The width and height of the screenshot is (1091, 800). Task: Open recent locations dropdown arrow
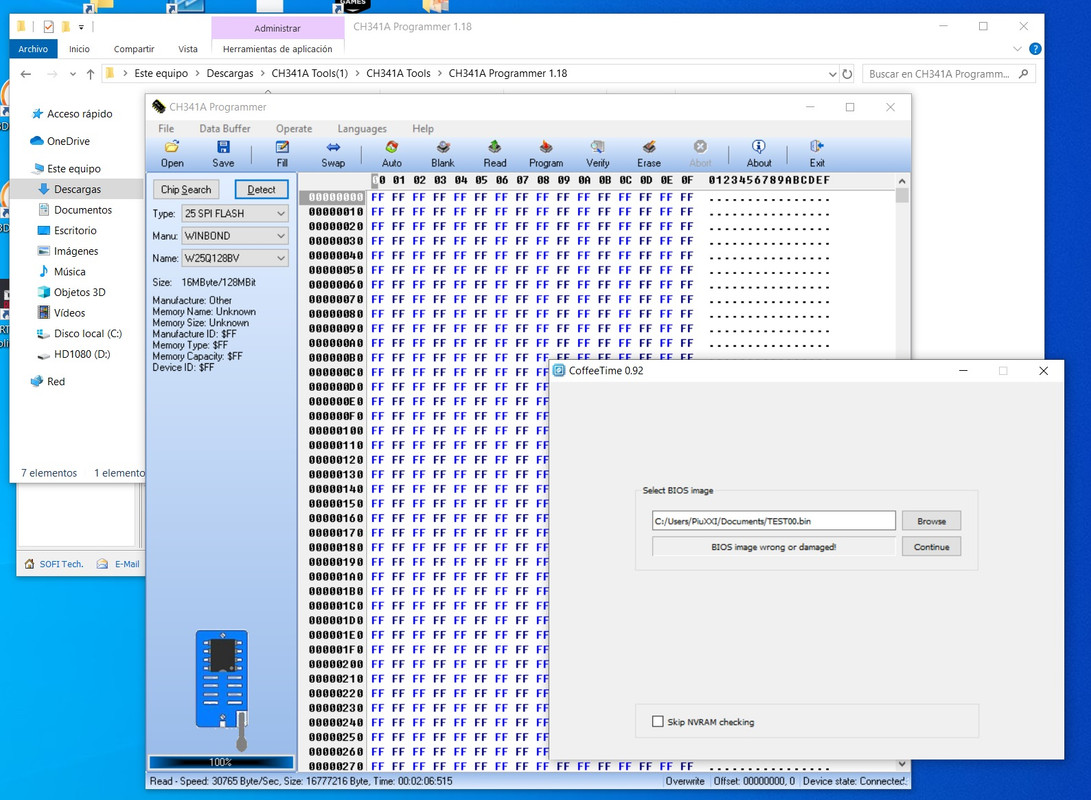(72, 74)
